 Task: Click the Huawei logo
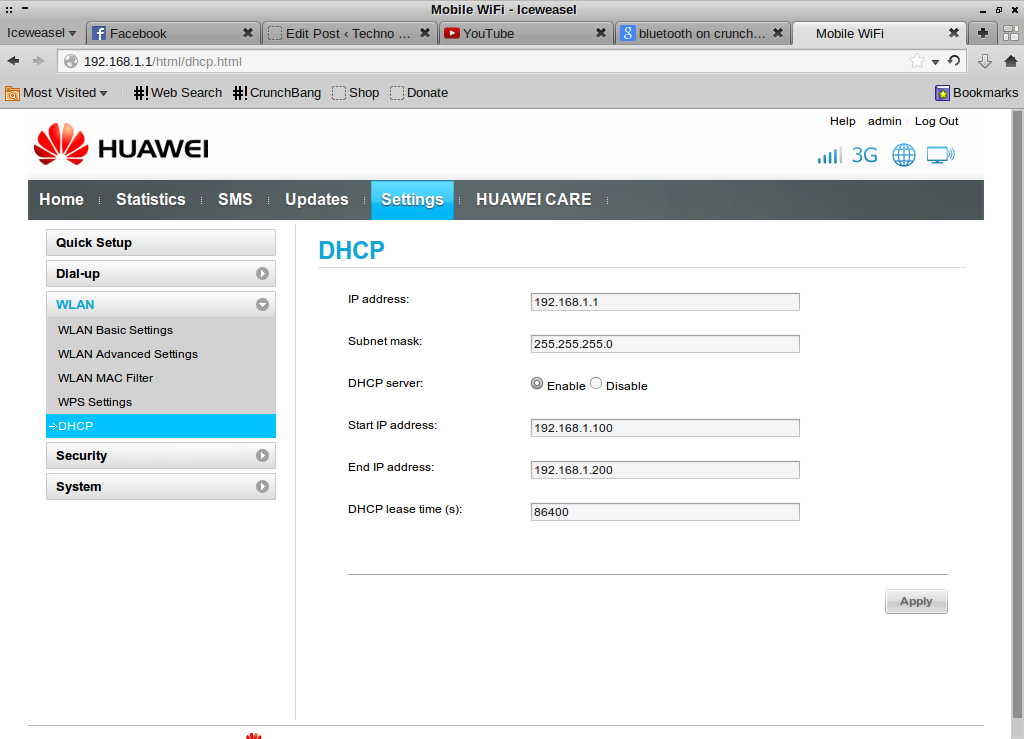[121, 146]
